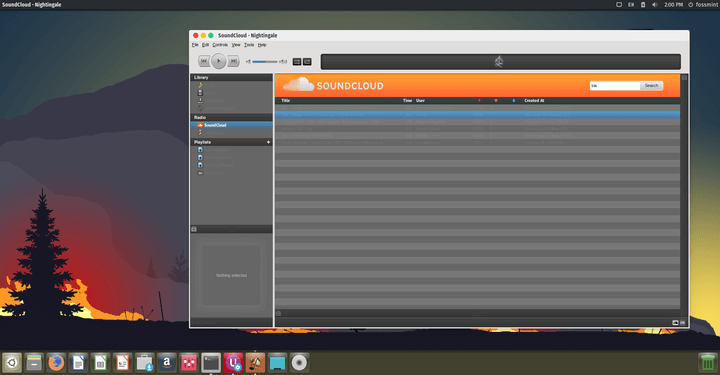Screen dimensions: 720x375
Task: Click the disc drive icon in dock
Action: pyautogui.click(x=299, y=363)
